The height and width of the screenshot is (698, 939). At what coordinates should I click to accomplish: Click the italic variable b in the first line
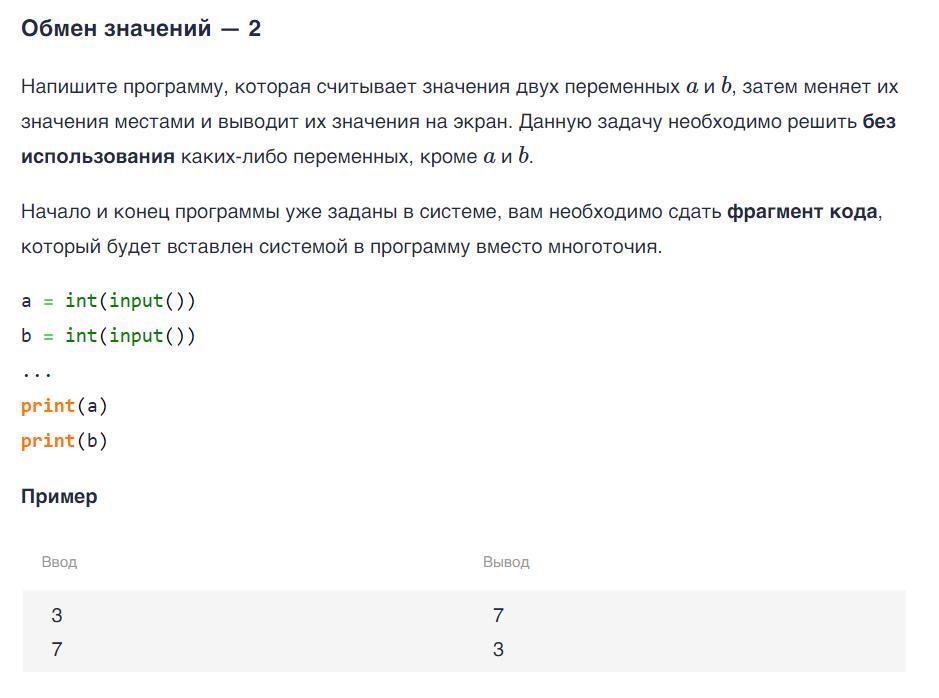726,86
